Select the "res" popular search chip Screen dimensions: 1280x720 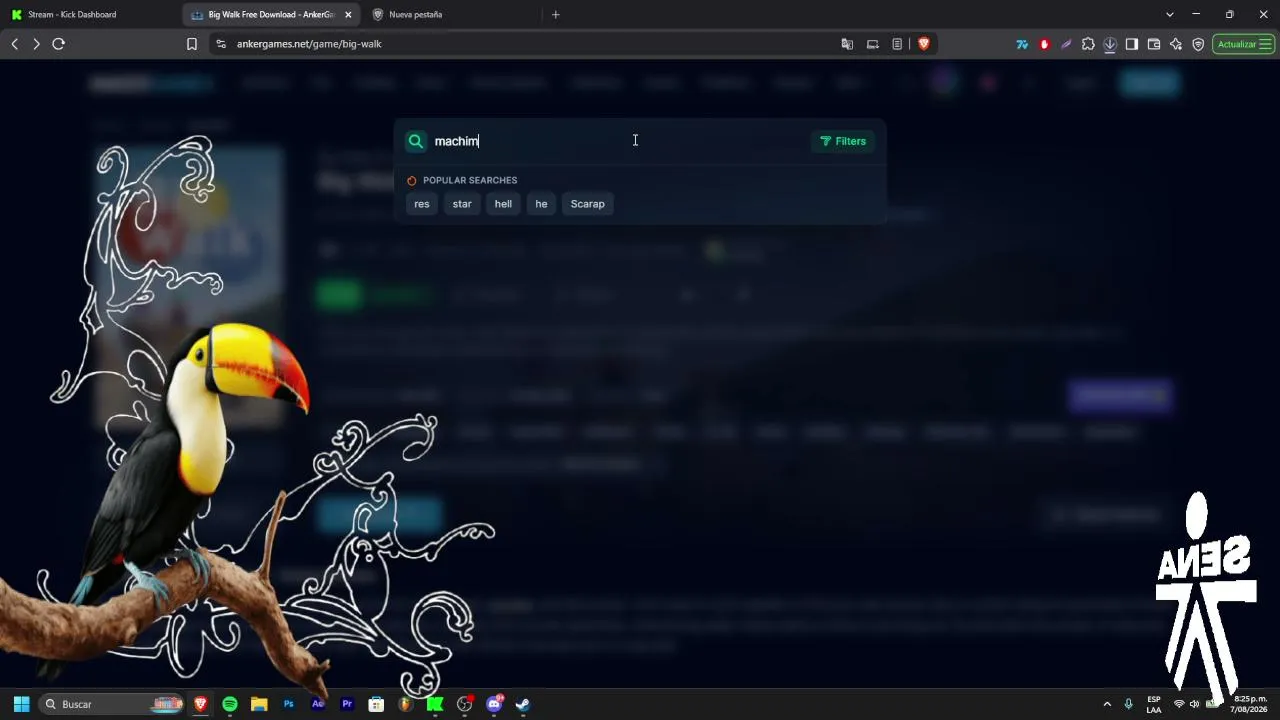coord(422,204)
